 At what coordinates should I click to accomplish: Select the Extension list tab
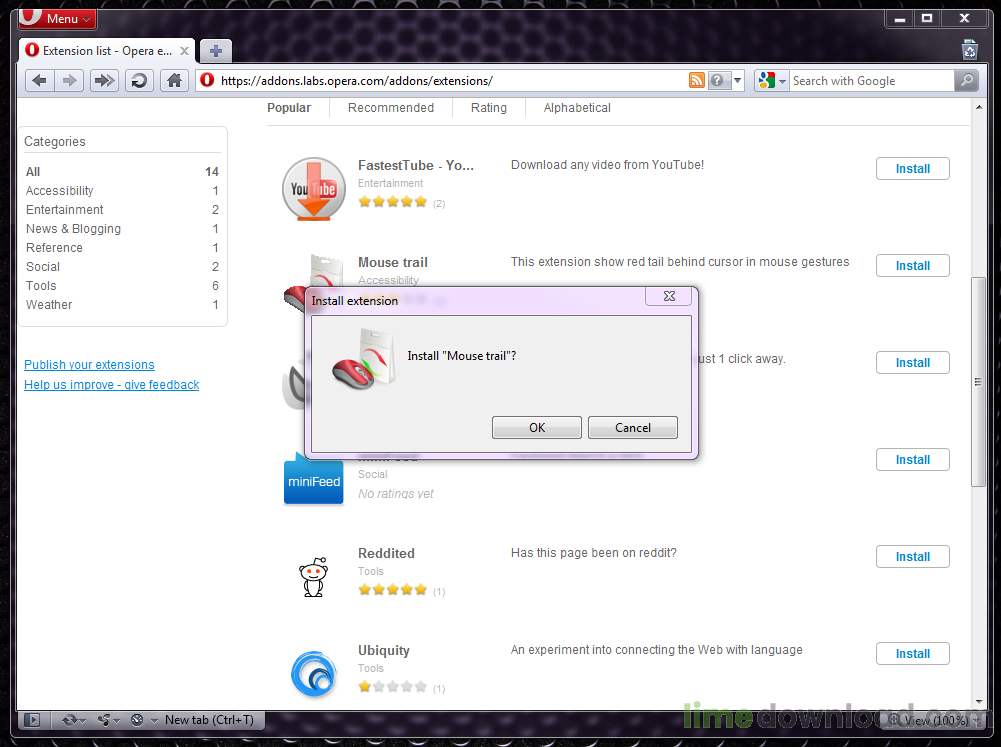coord(107,50)
